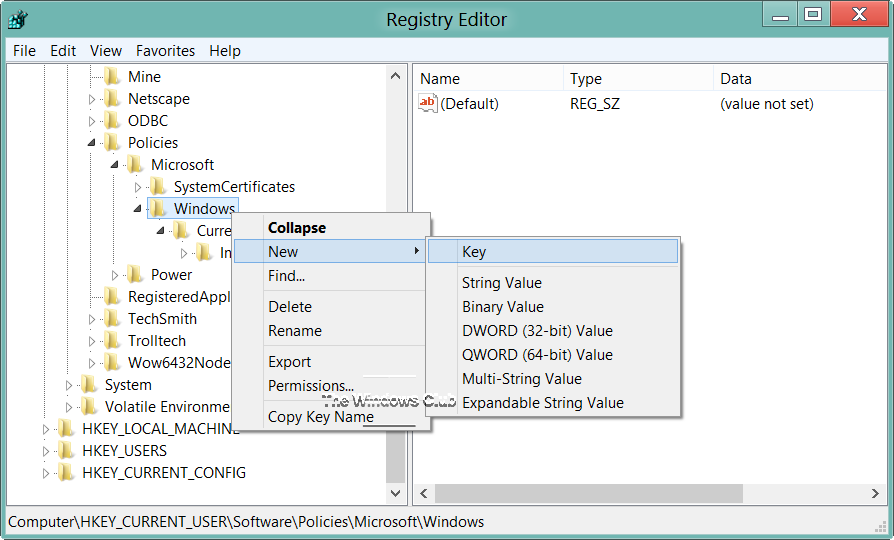Select the HKEY_CURRENT_CONFIG folder icon

(x=66, y=473)
